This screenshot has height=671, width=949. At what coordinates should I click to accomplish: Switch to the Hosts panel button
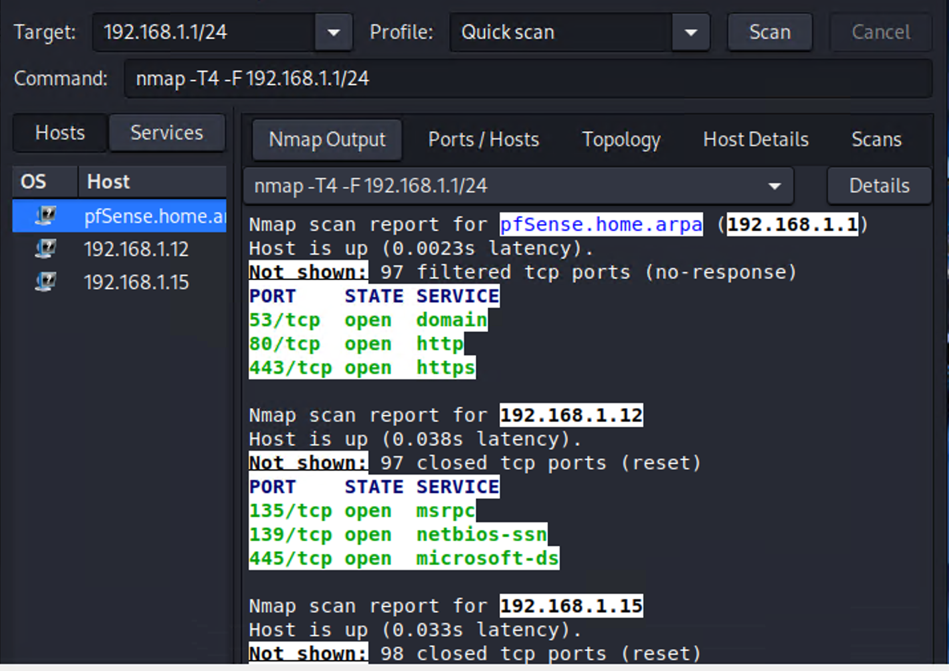(x=60, y=133)
